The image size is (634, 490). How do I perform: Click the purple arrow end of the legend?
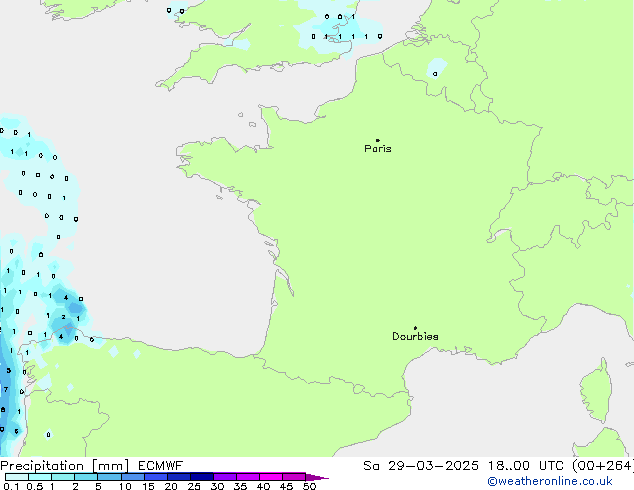(317, 477)
